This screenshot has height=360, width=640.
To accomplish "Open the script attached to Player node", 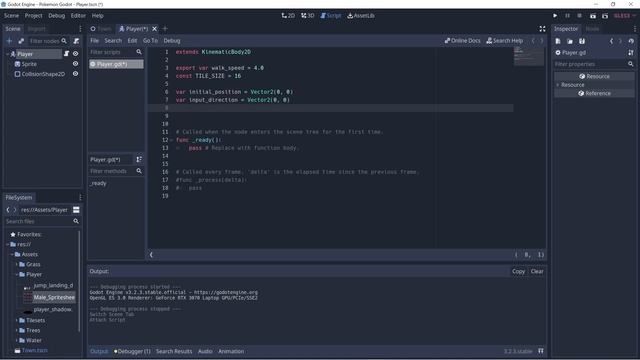I will click(67, 54).
